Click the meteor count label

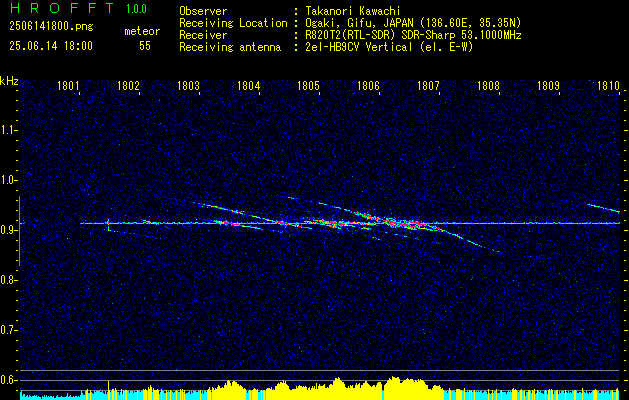pyautogui.click(x=142, y=31)
